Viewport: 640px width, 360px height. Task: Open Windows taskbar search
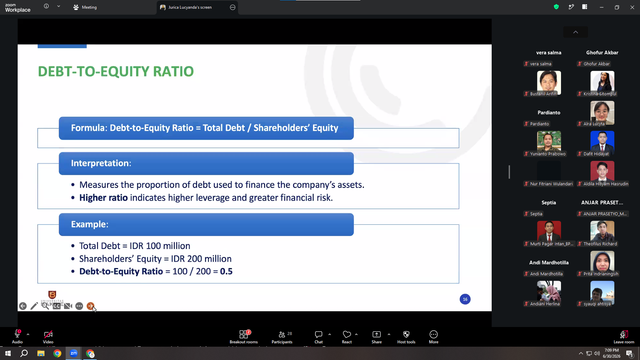click(24, 353)
